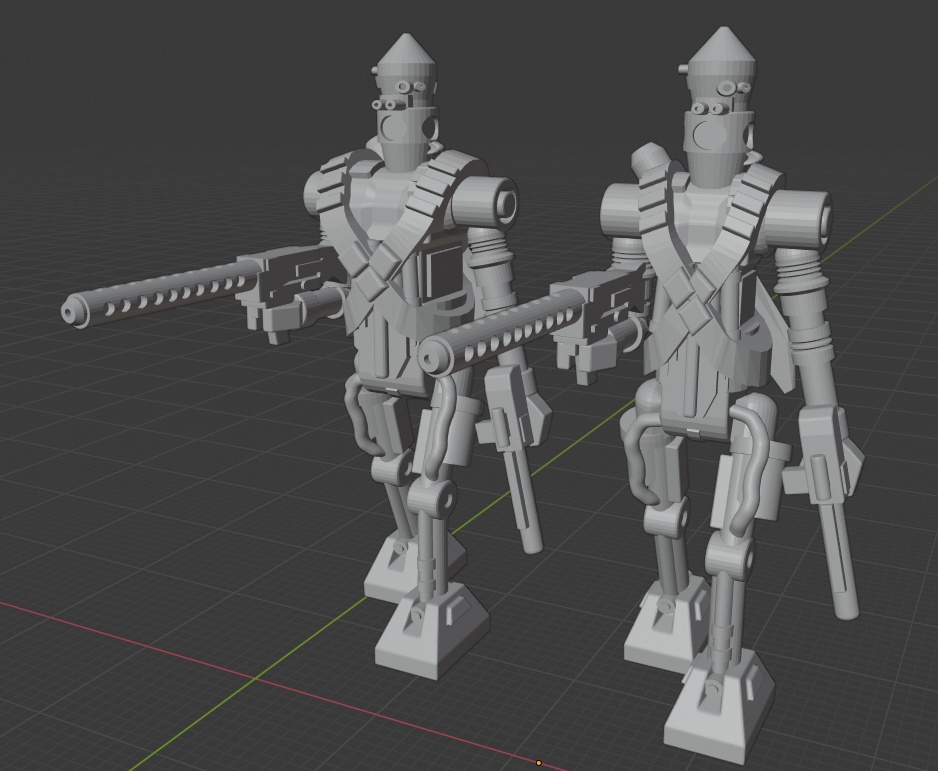Select the left robot's front knee joint
The height and width of the screenshot is (771, 938).
point(434,498)
